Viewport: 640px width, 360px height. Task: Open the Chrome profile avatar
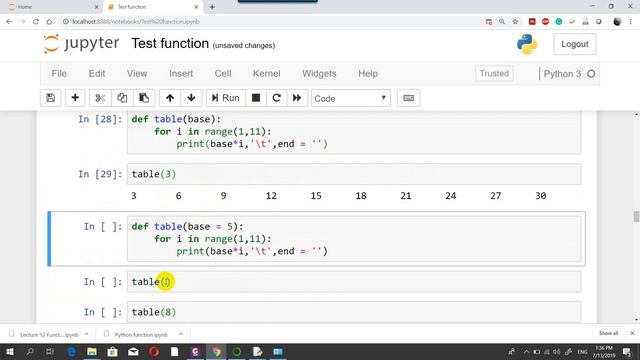[x=617, y=22]
